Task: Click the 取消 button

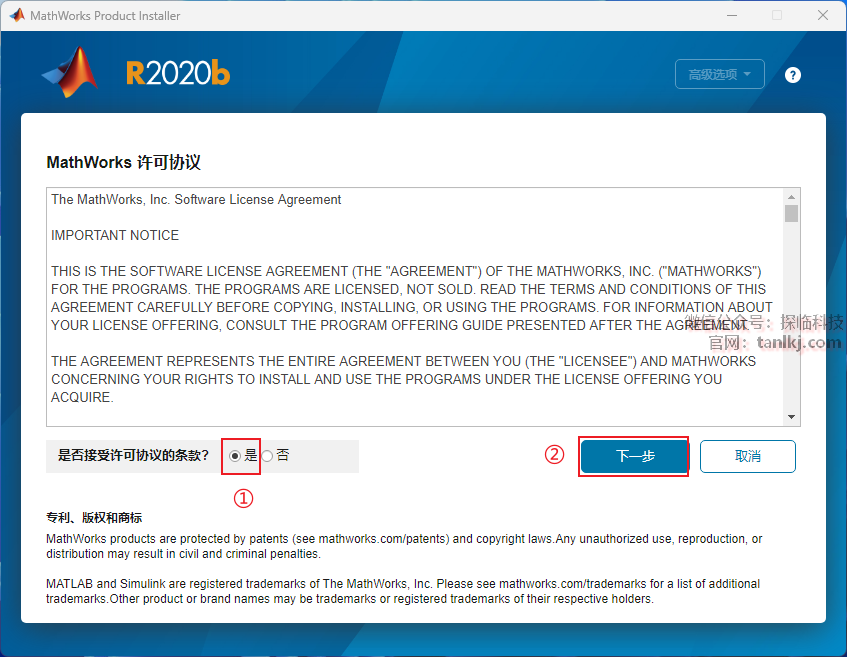Action: (x=748, y=457)
